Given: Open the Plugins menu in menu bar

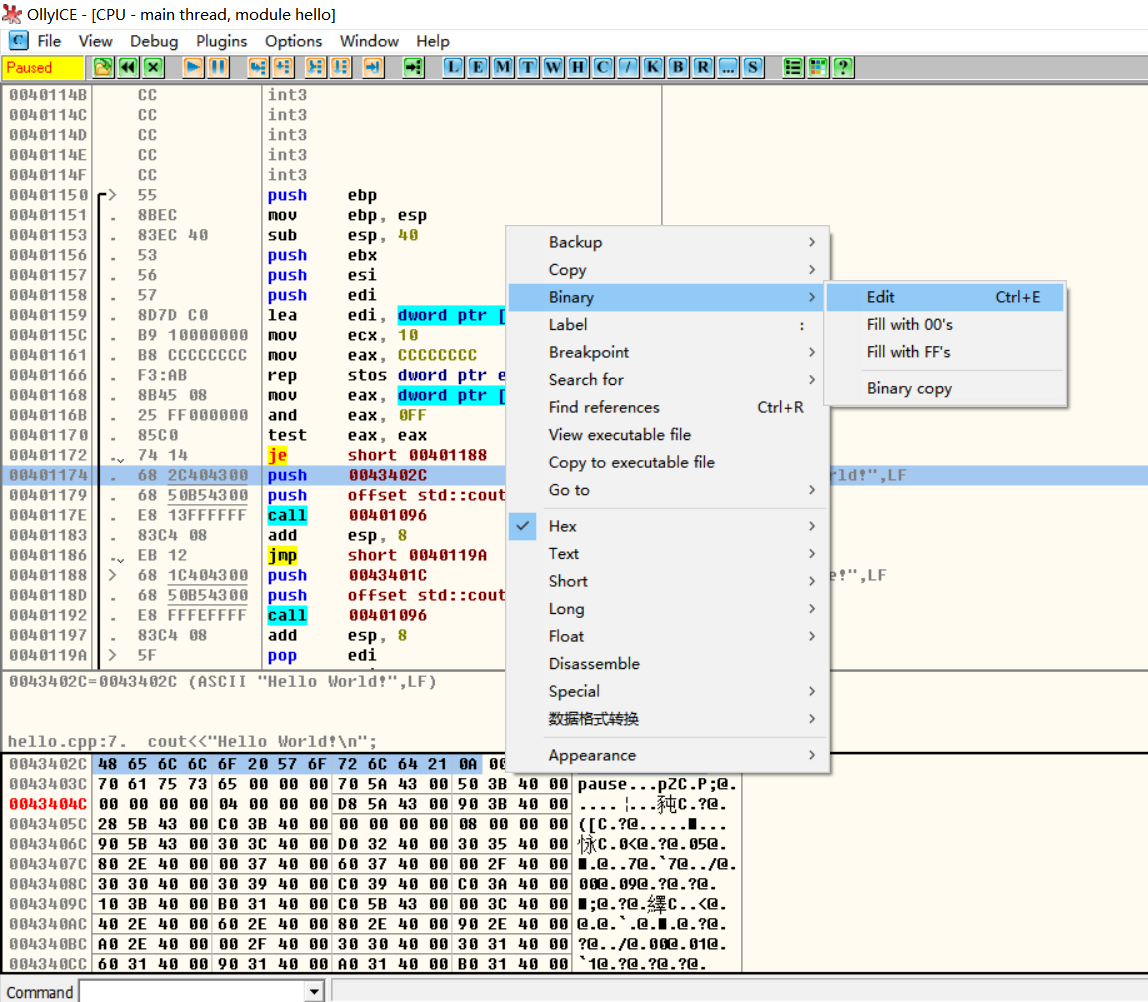Looking at the screenshot, I should (221, 41).
